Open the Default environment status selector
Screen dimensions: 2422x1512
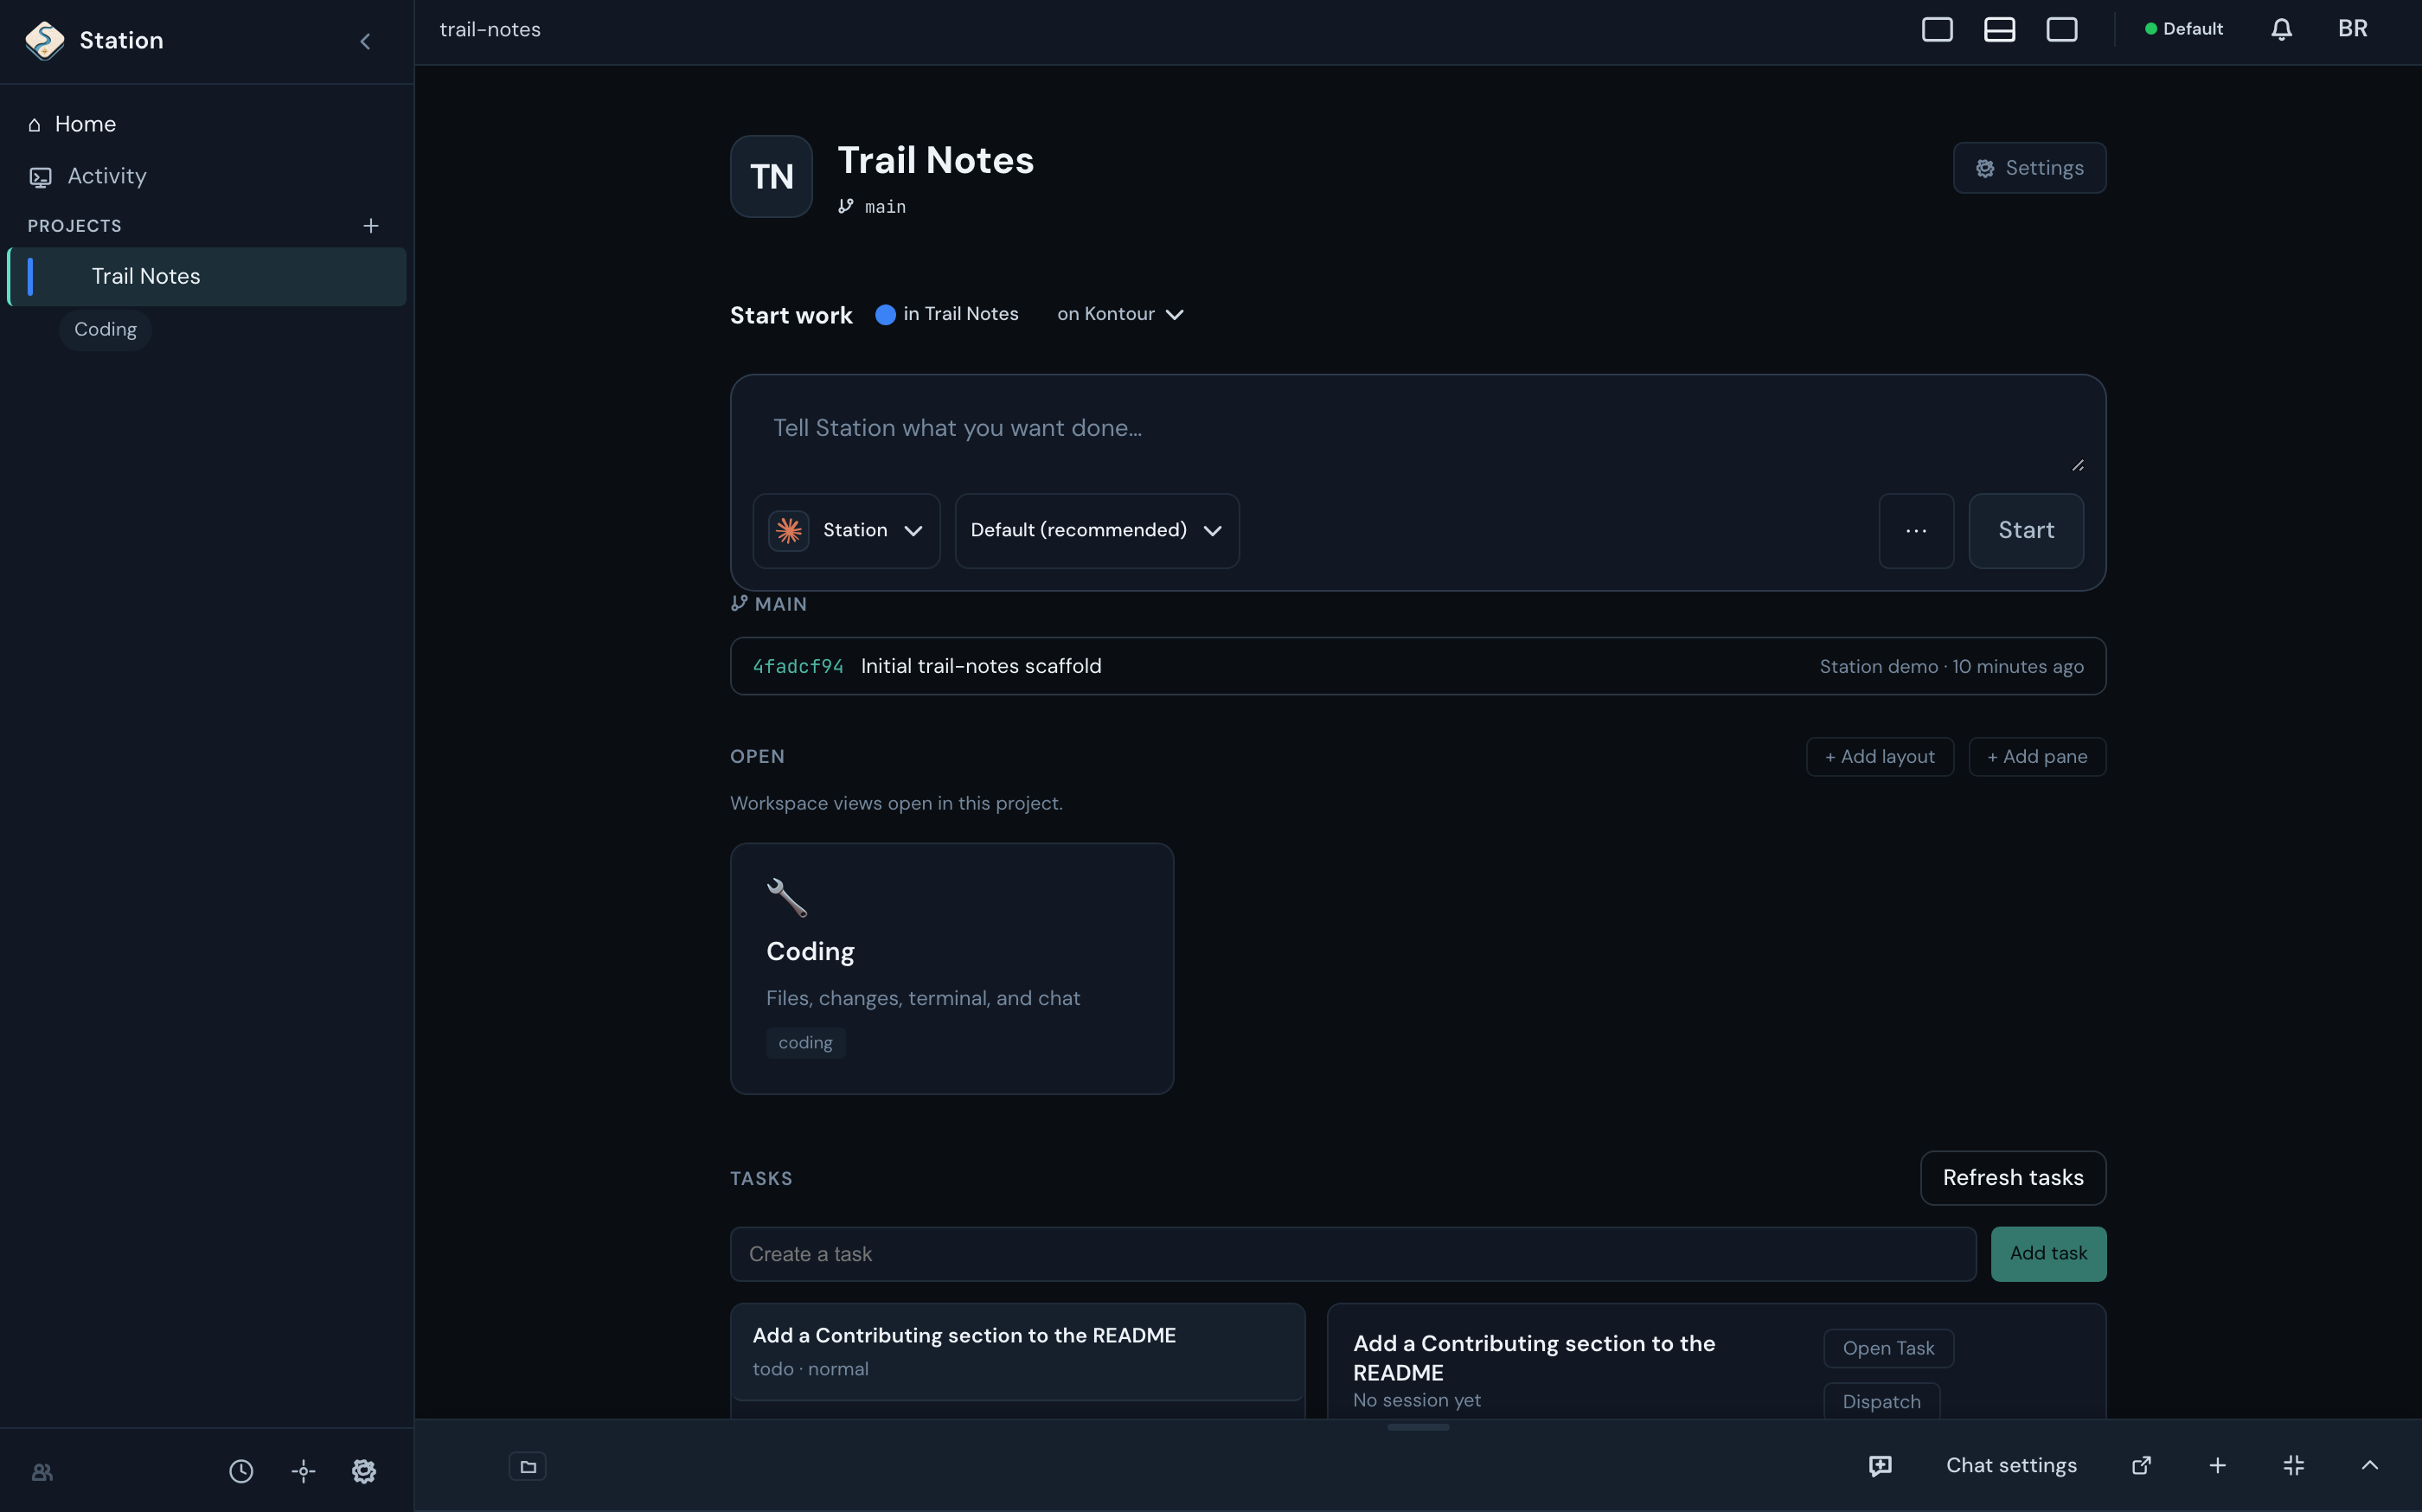[x=2184, y=29]
